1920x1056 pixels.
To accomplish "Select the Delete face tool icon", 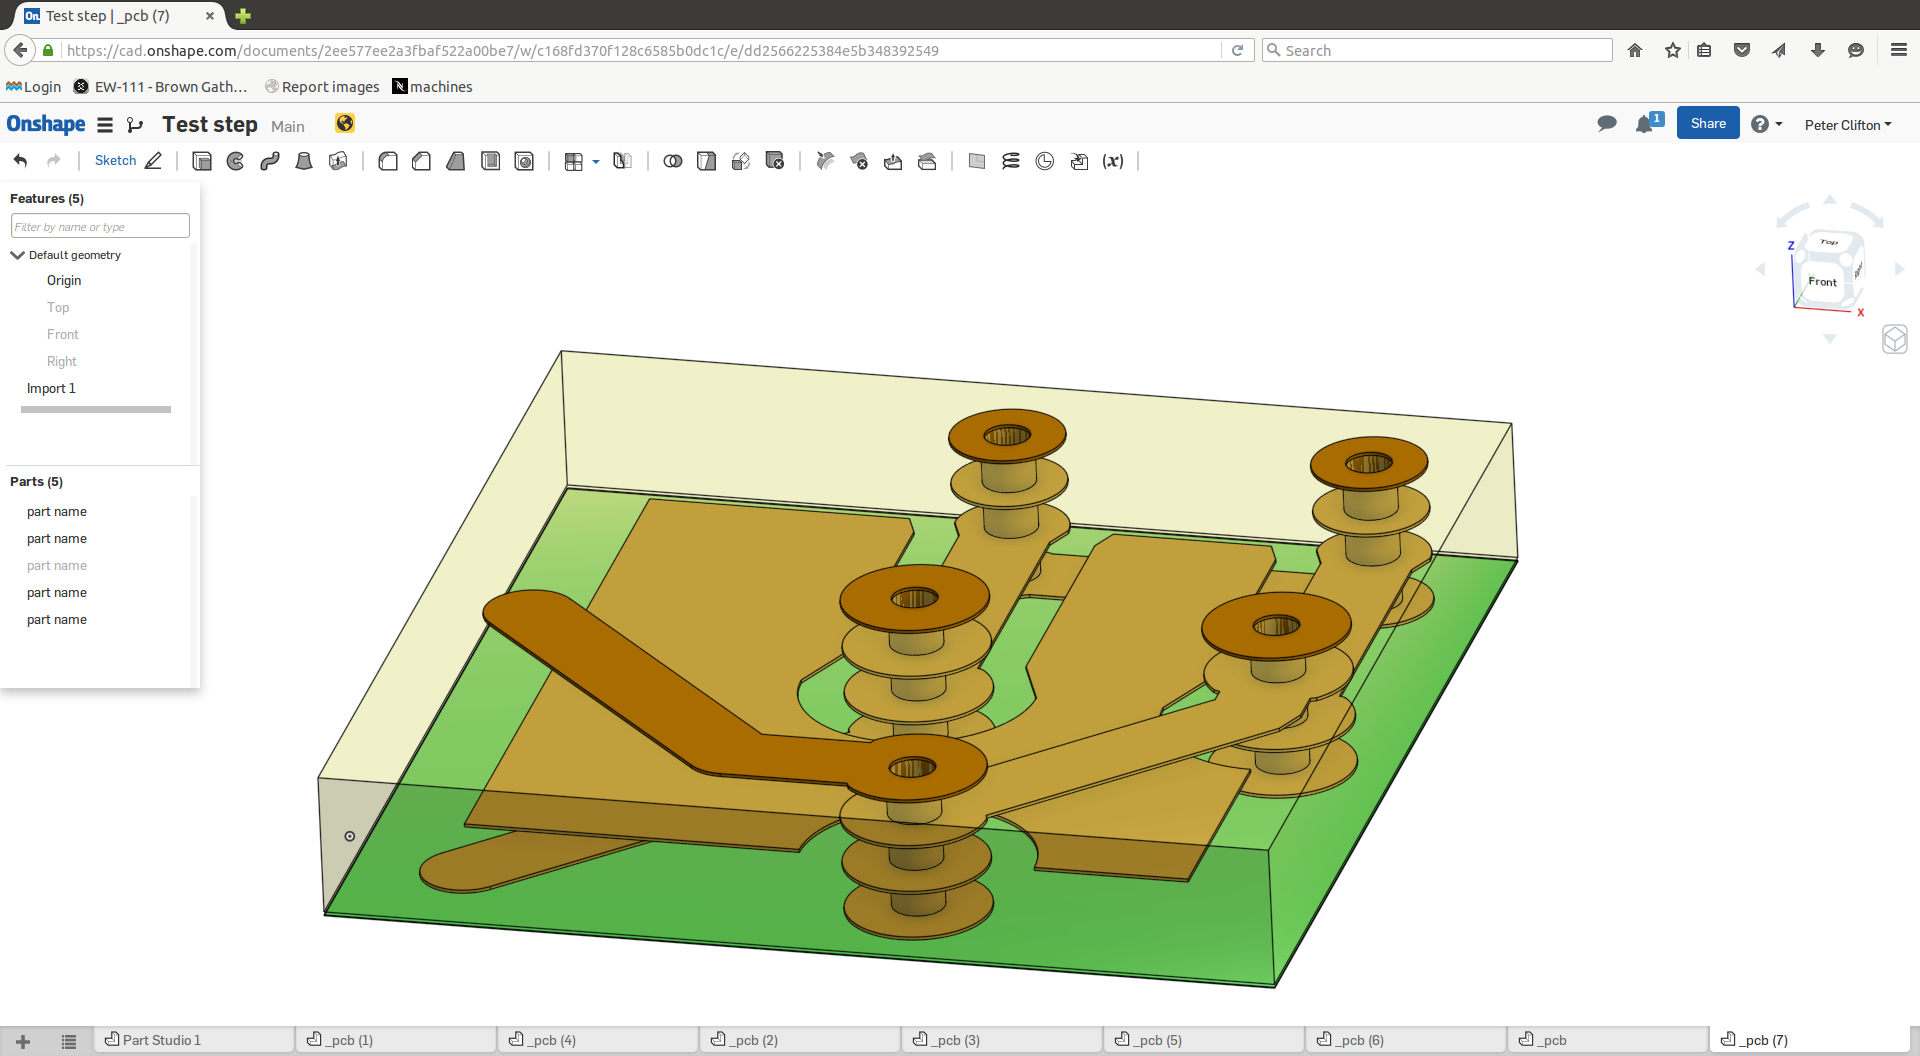I will (859, 161).
